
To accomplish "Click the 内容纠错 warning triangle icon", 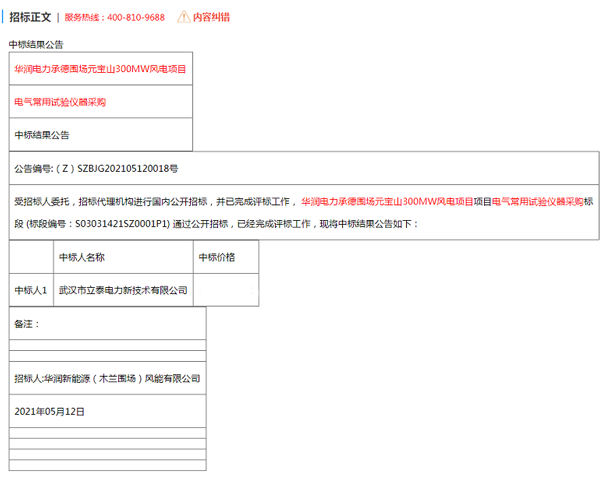I will [x=184, y=17].
